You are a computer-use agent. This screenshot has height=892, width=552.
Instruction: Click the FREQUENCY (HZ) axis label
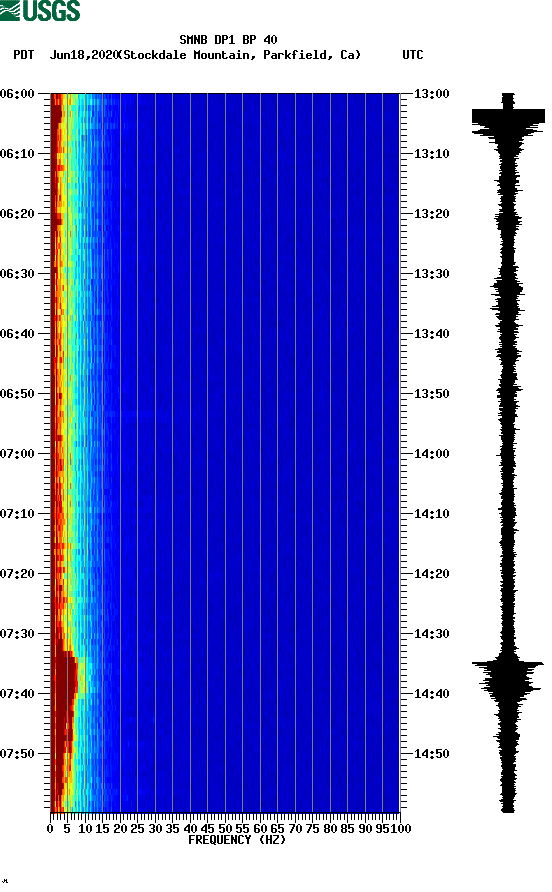(x=237, y=840)
